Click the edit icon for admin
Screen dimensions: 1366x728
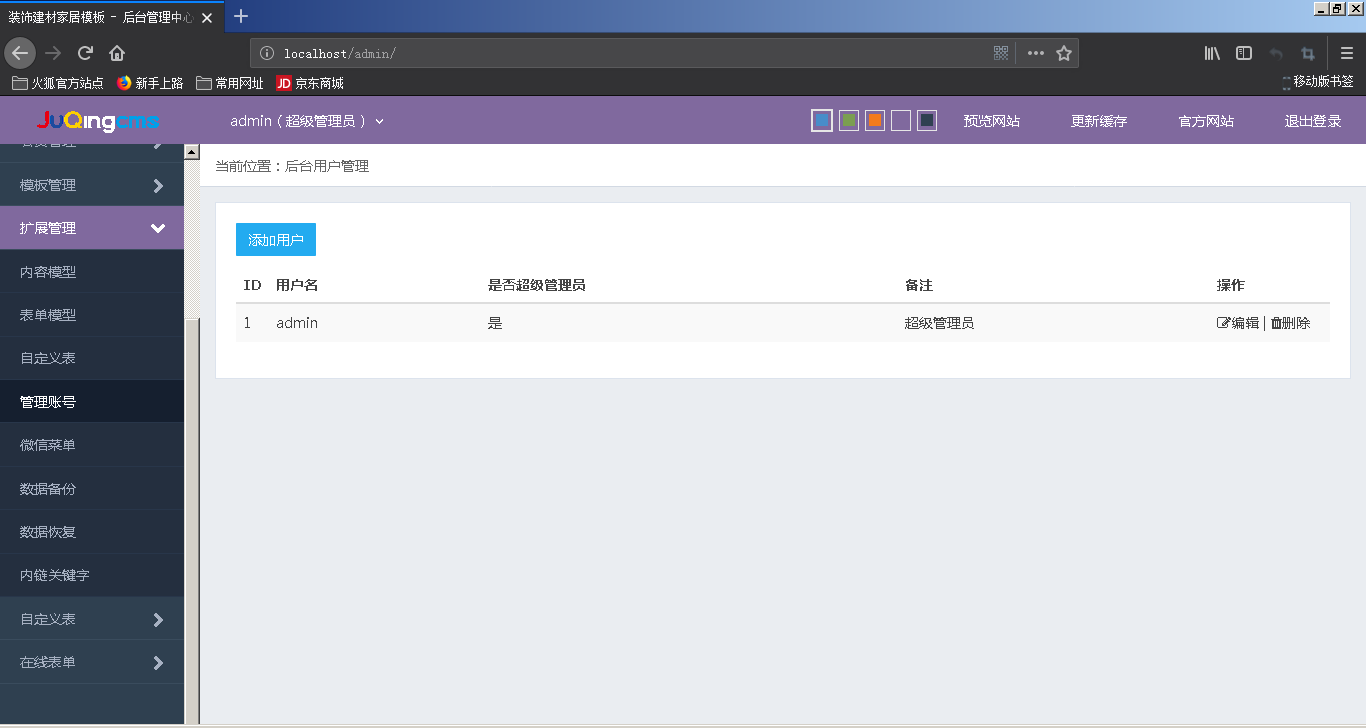coord(1223,323)
